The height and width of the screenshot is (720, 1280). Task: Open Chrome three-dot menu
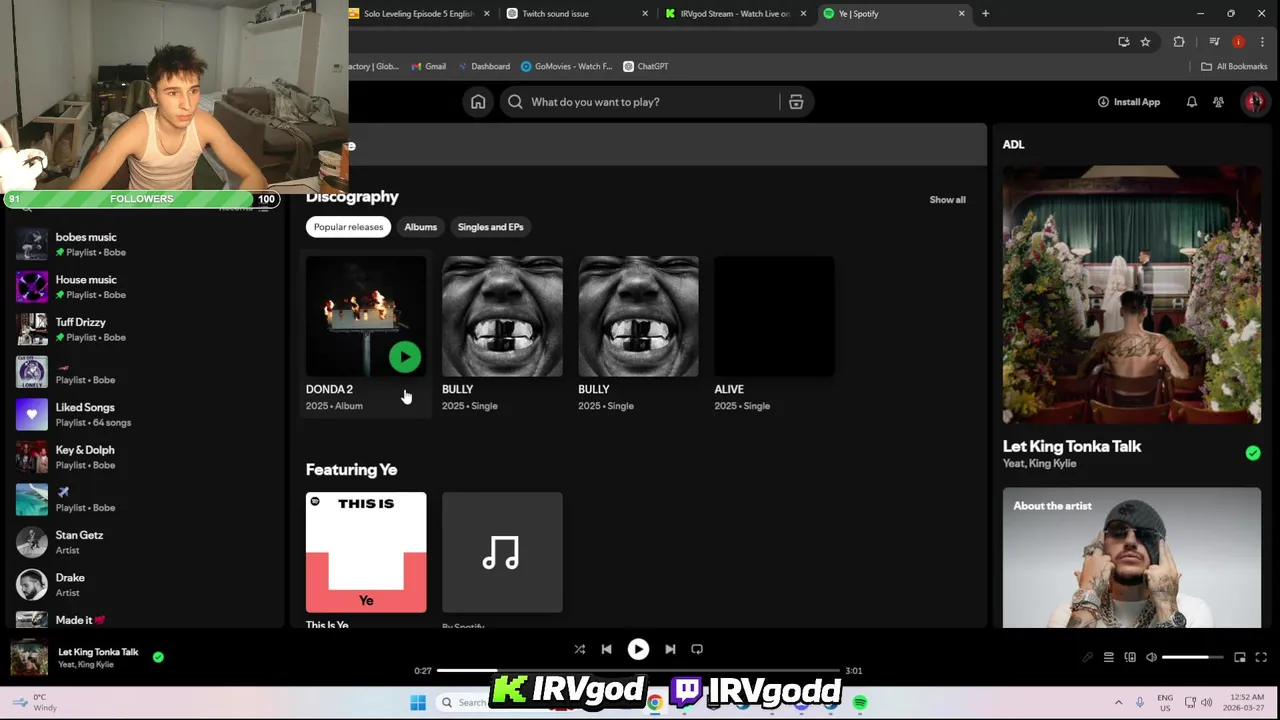(1261, 42)
